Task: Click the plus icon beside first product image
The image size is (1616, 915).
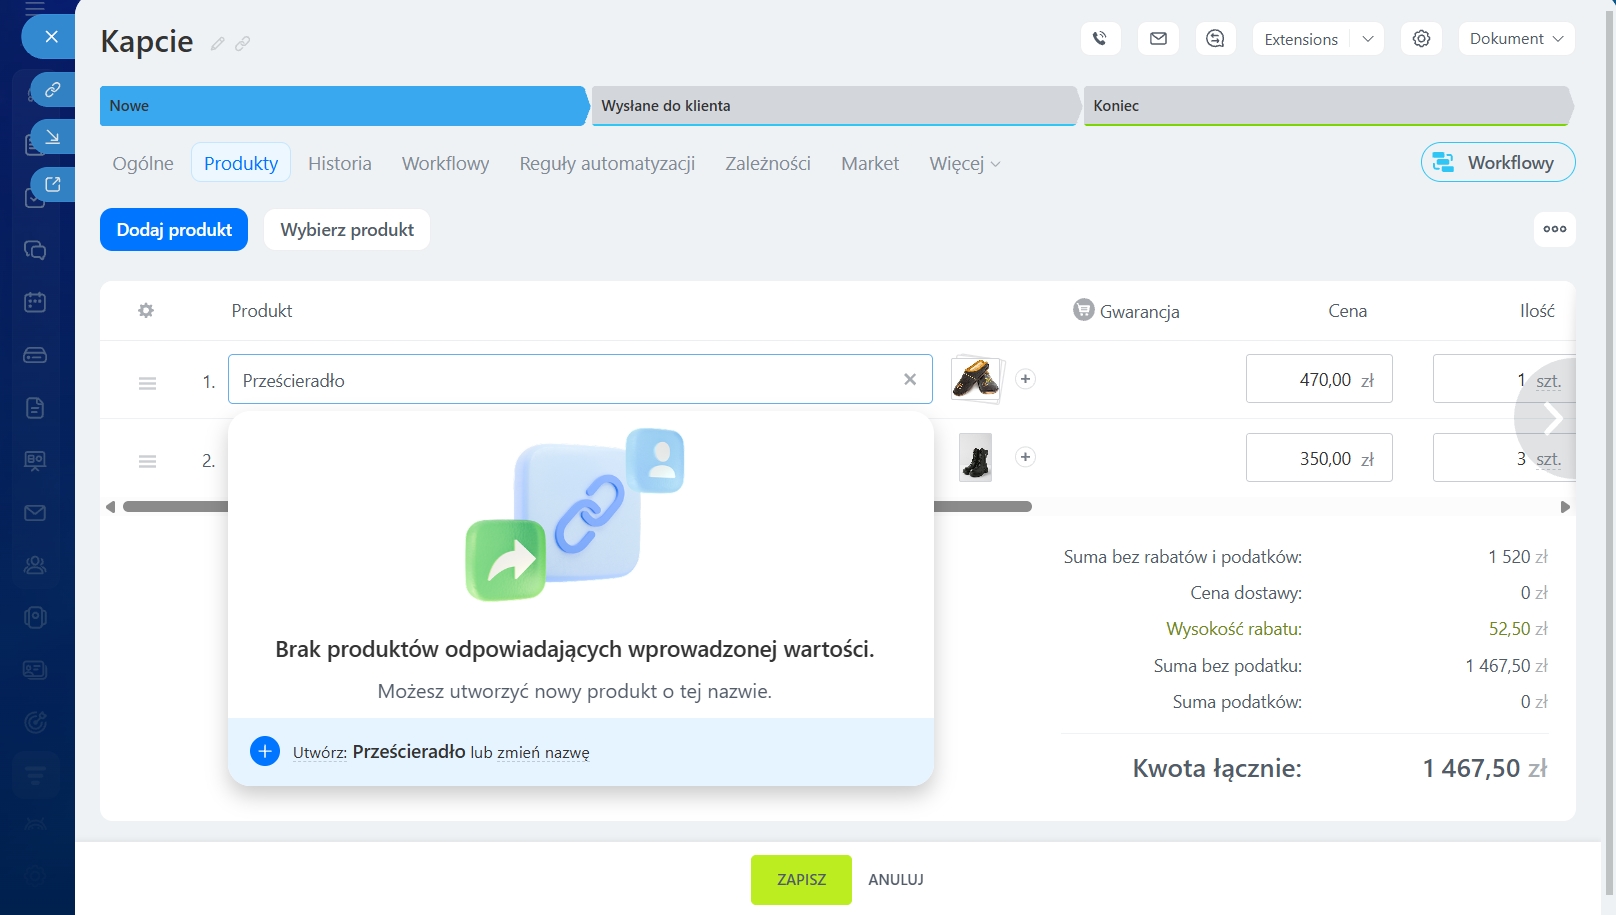Action: pos(1025,379)
